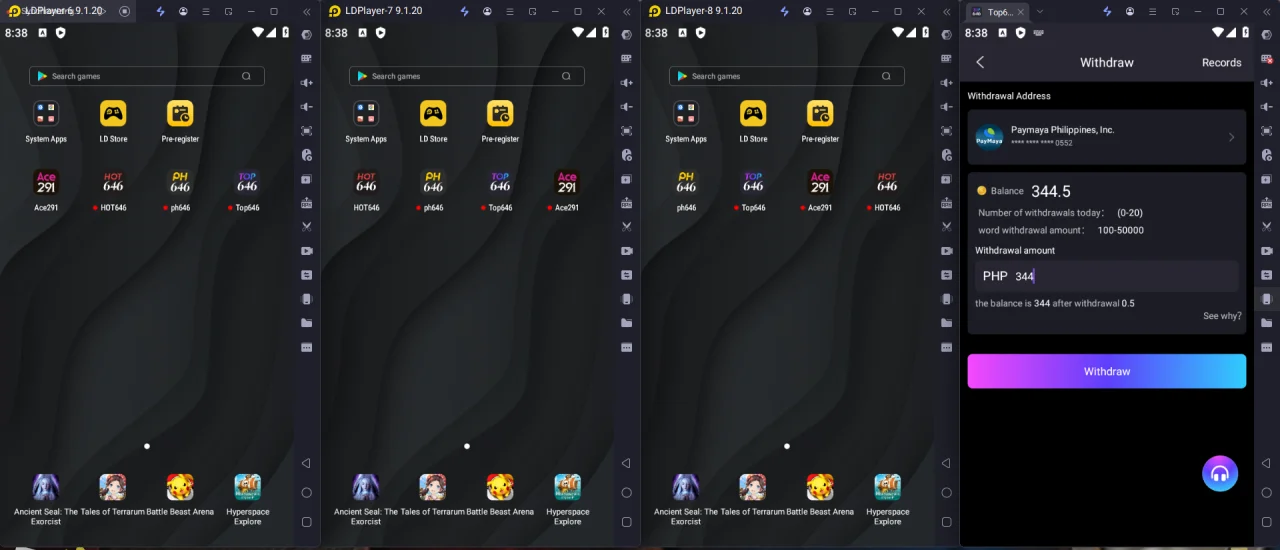Open Top646 app in LDPlayer-8 window
This screenshot has height=550, width=1280.
(x=753, y=183)
